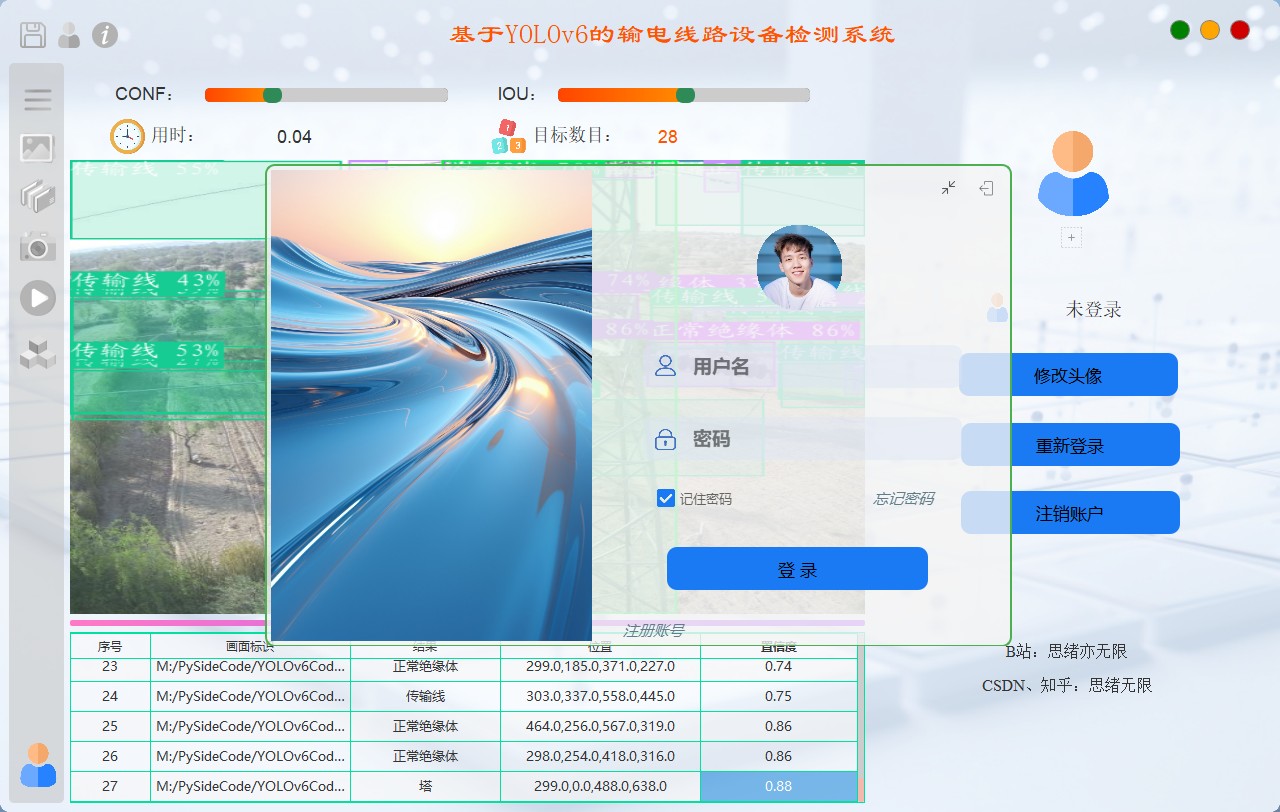
Task: Open the folder batch detection sidebar icon
Action: (37, 196)
